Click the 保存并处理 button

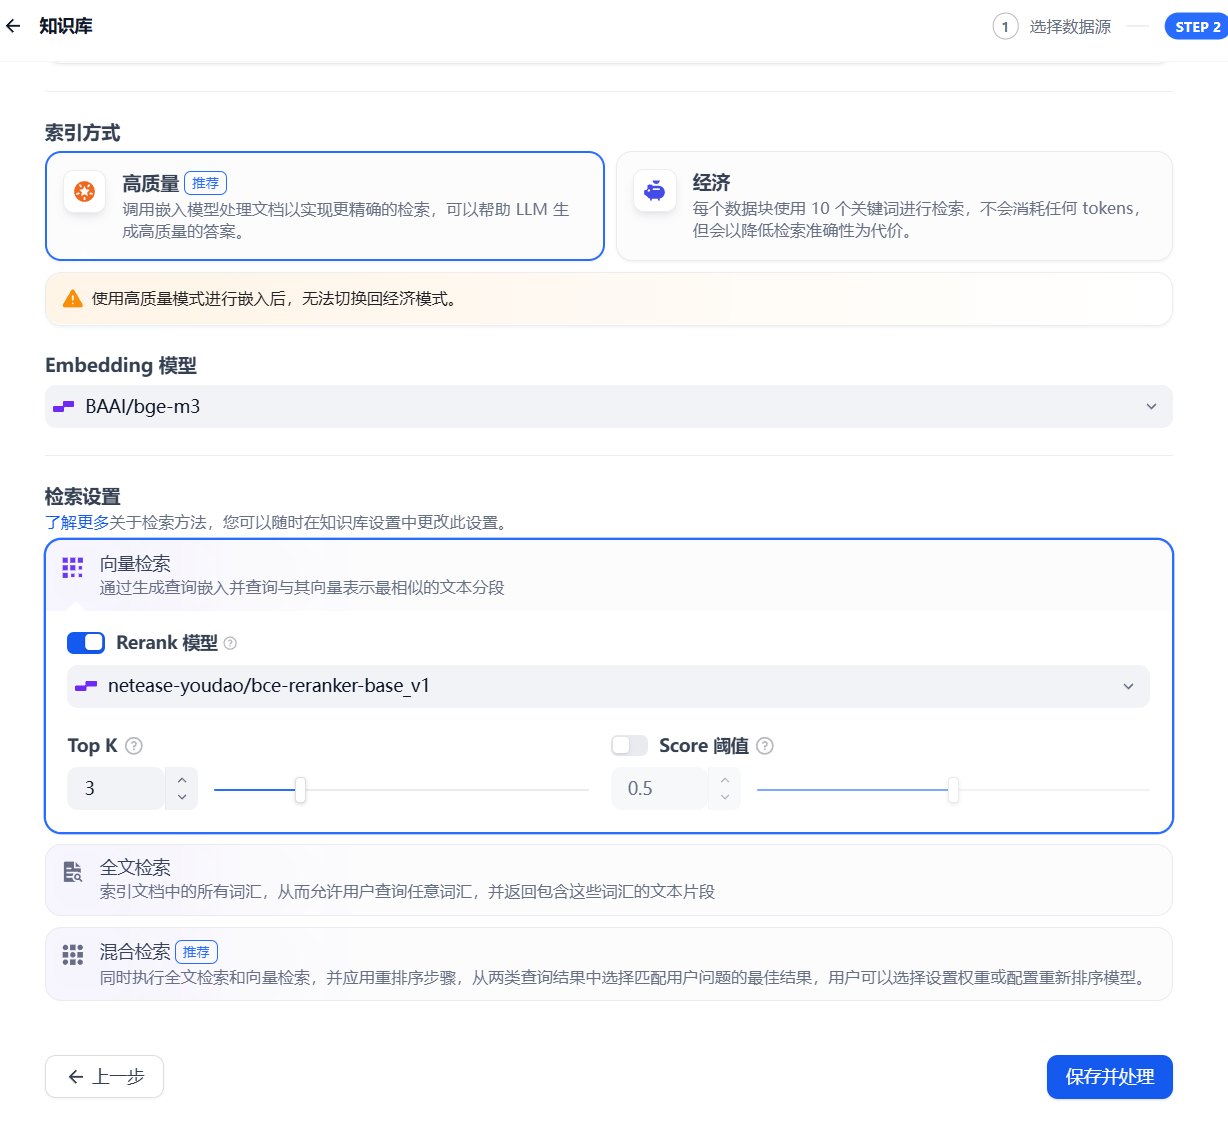click(x=1109, y=1077)
